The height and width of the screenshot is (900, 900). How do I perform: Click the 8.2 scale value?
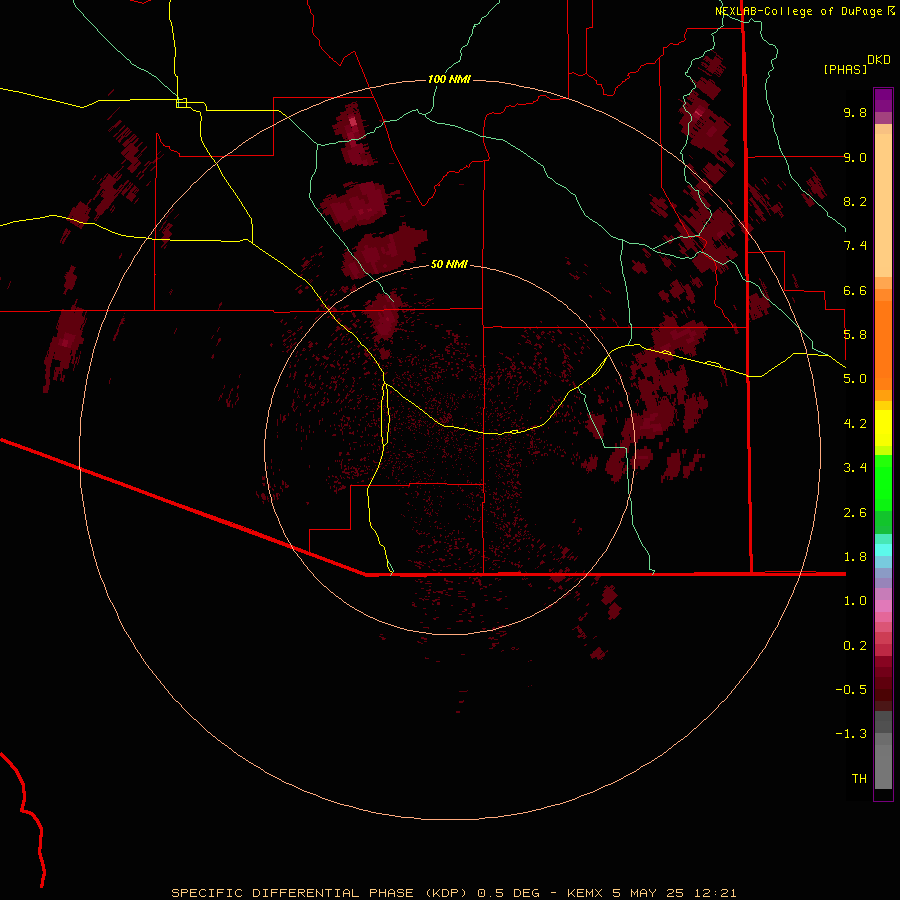855,202
